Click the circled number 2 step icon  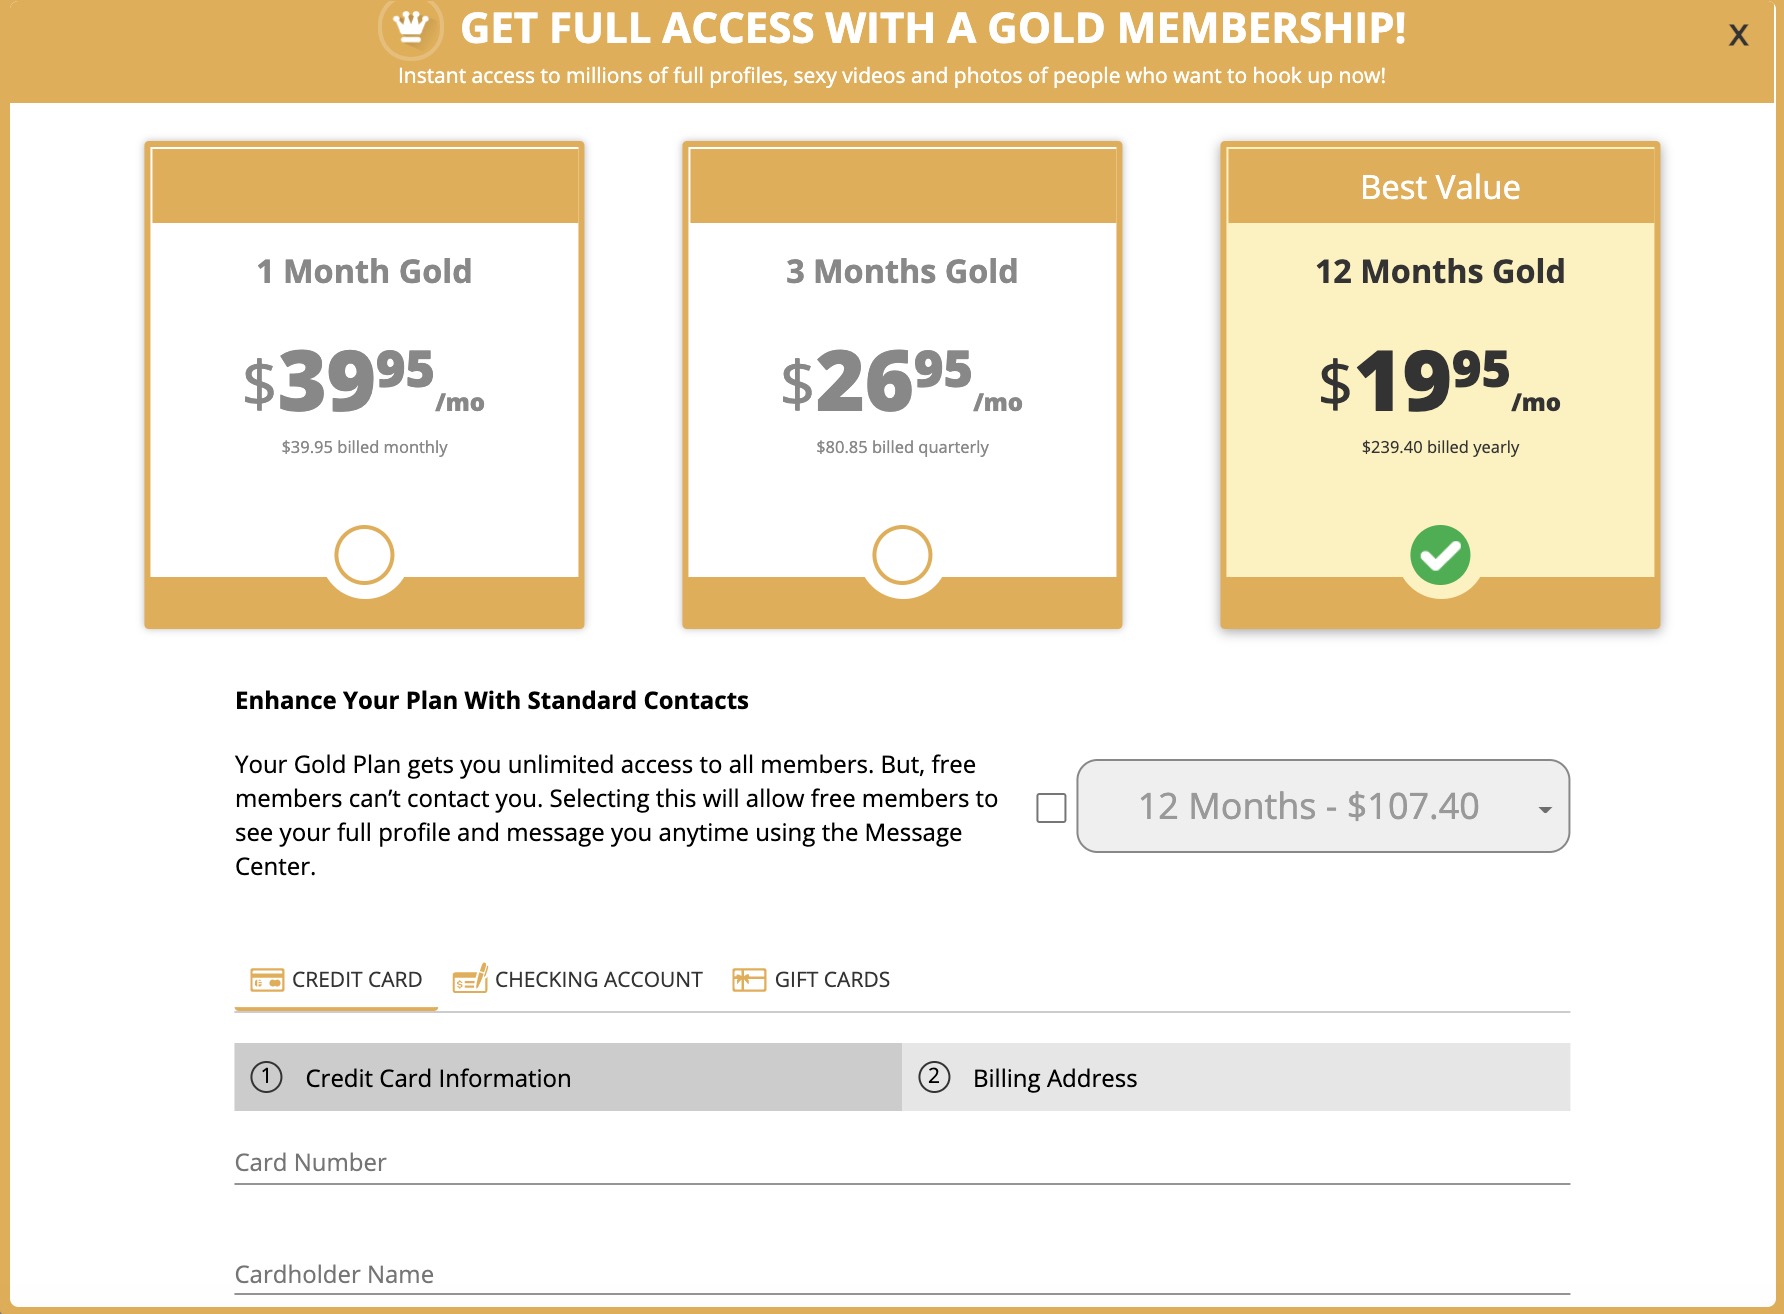click(934, 1077)
